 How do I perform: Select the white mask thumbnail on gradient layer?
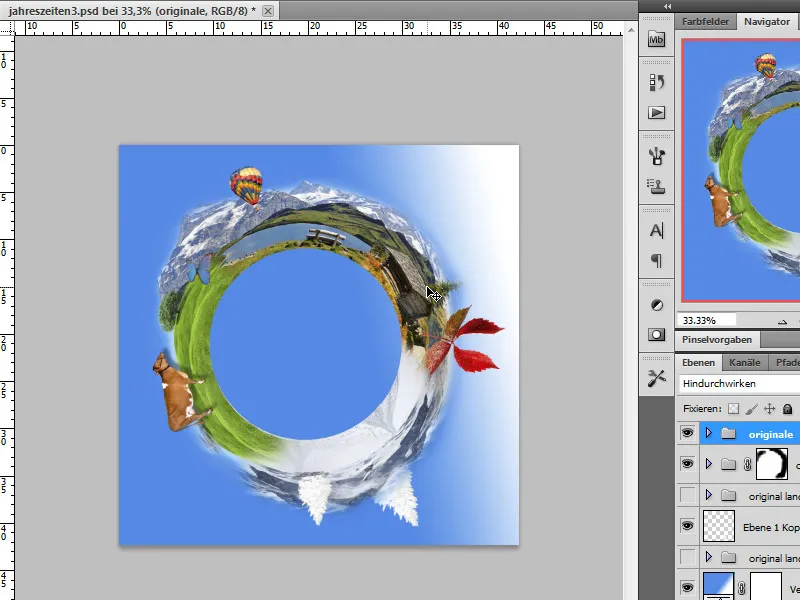tap(766, 586)
